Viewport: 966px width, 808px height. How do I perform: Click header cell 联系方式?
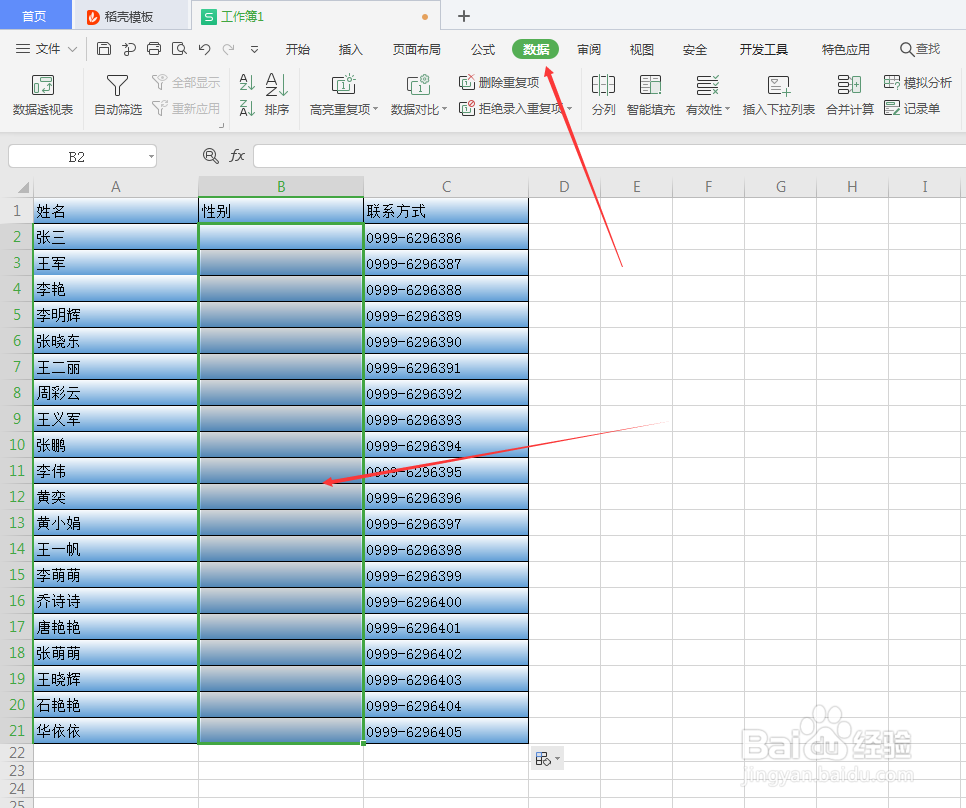click(446, 211)
